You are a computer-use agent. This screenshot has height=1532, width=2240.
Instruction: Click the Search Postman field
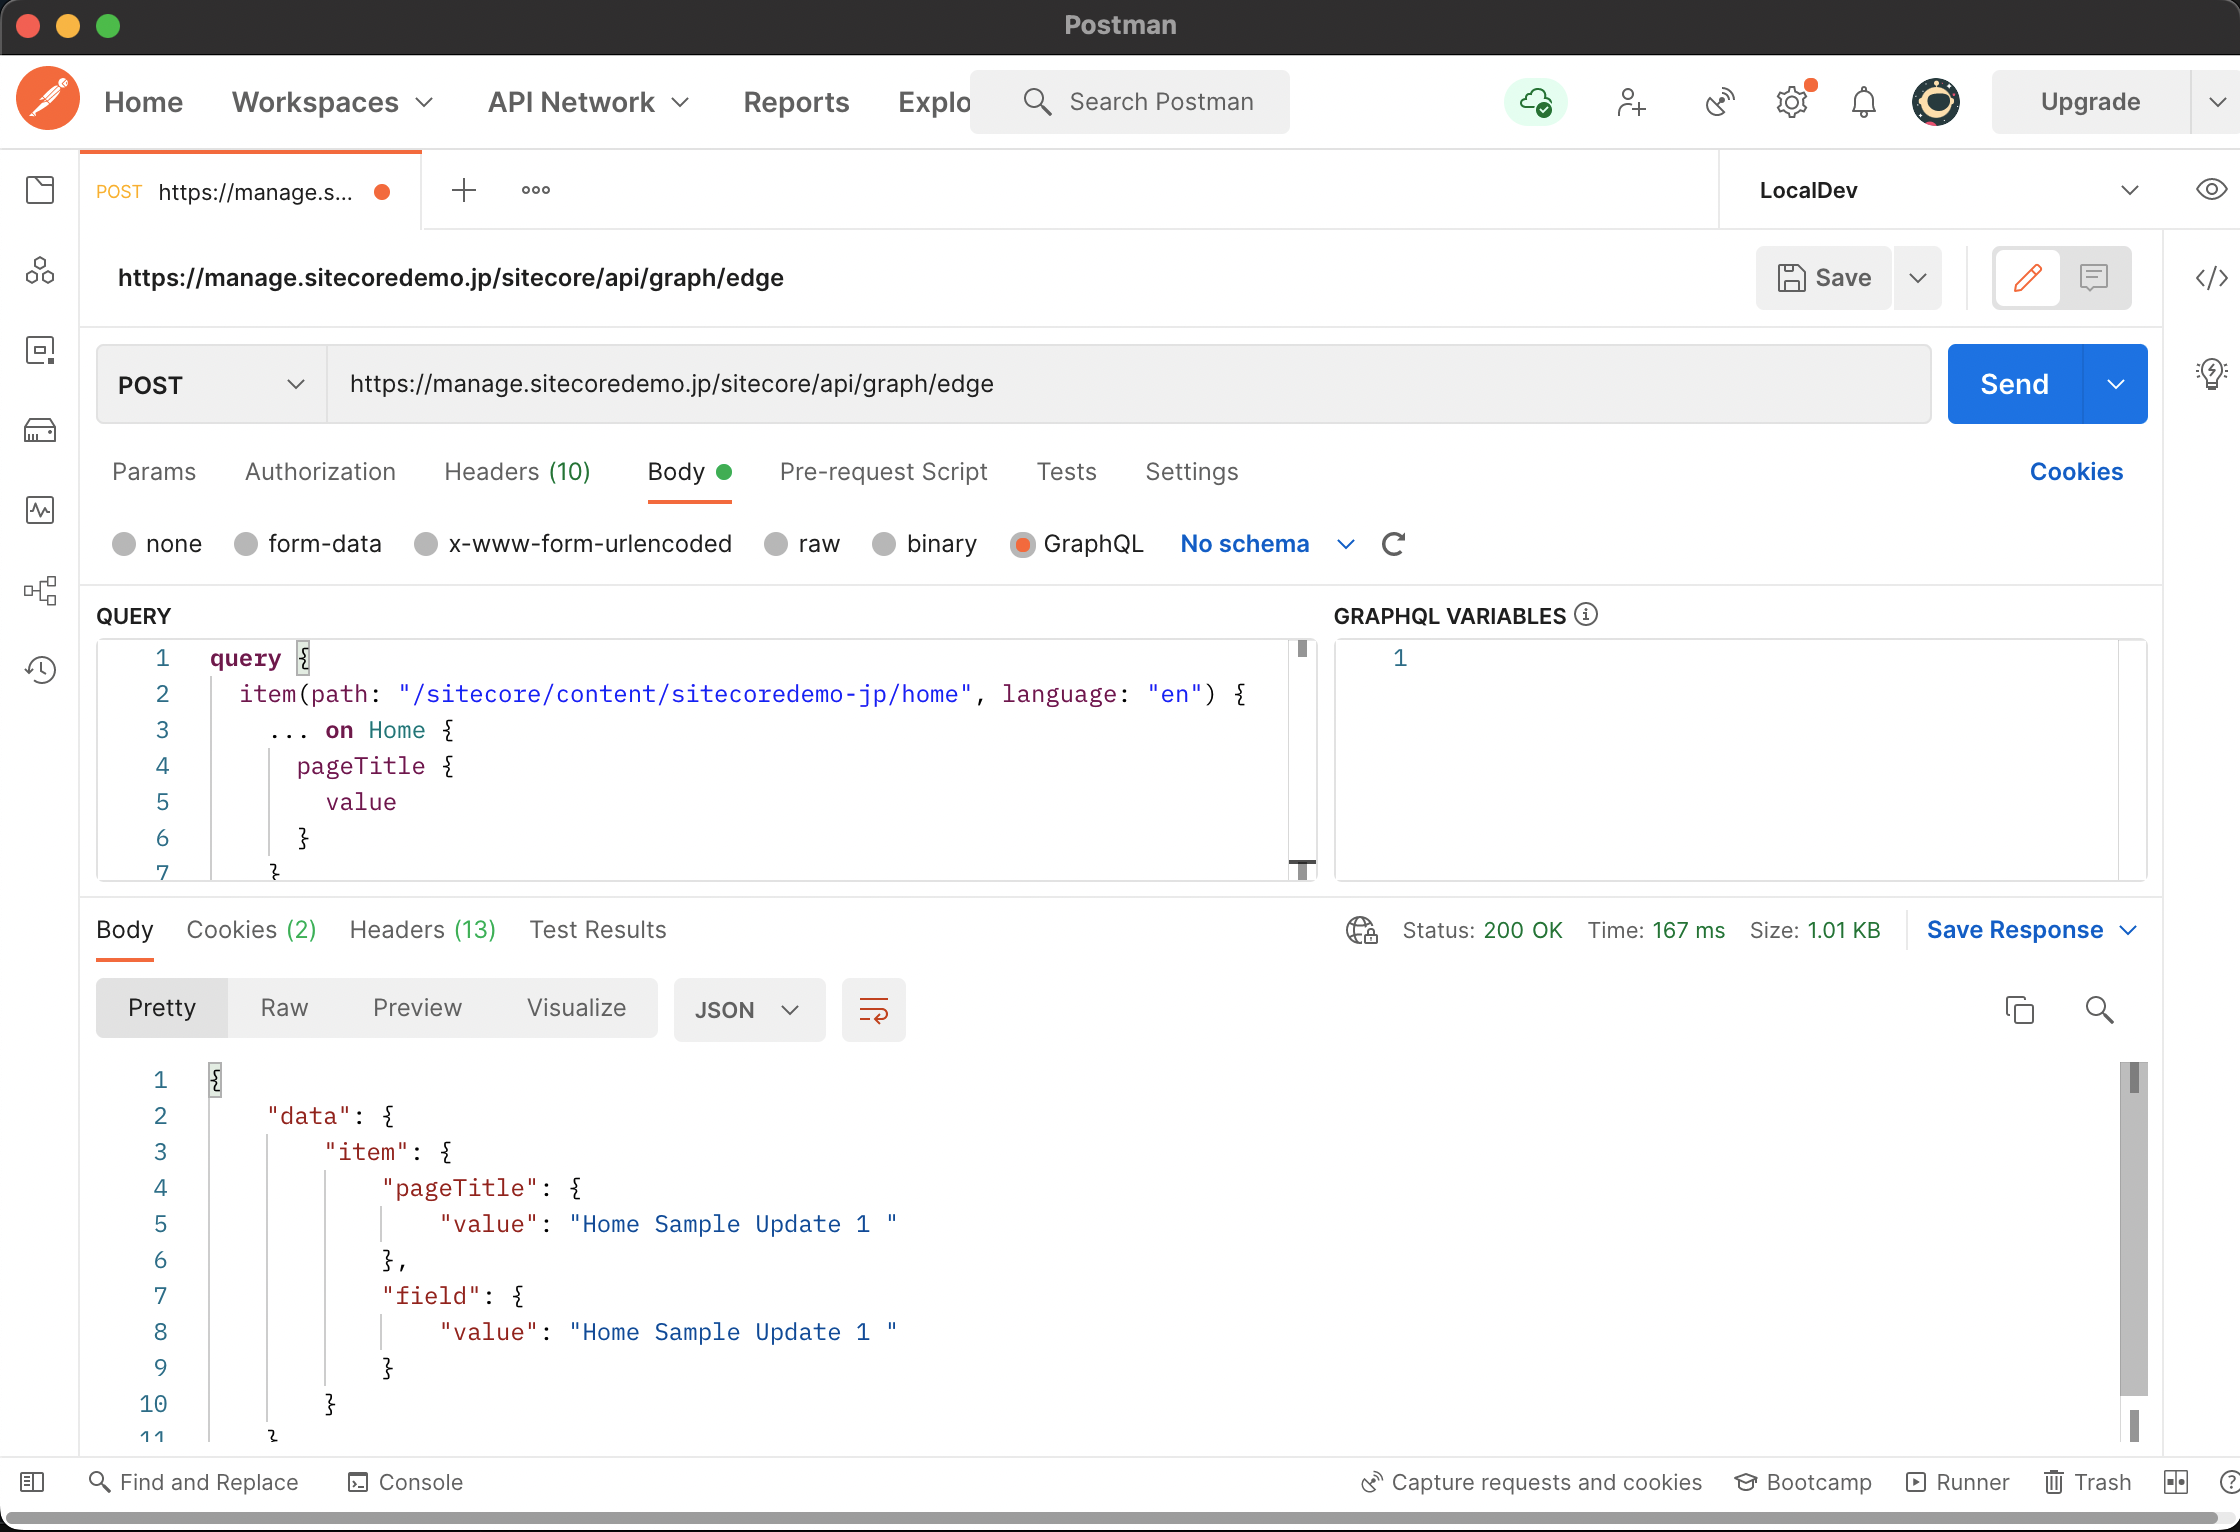point(1130,102)
